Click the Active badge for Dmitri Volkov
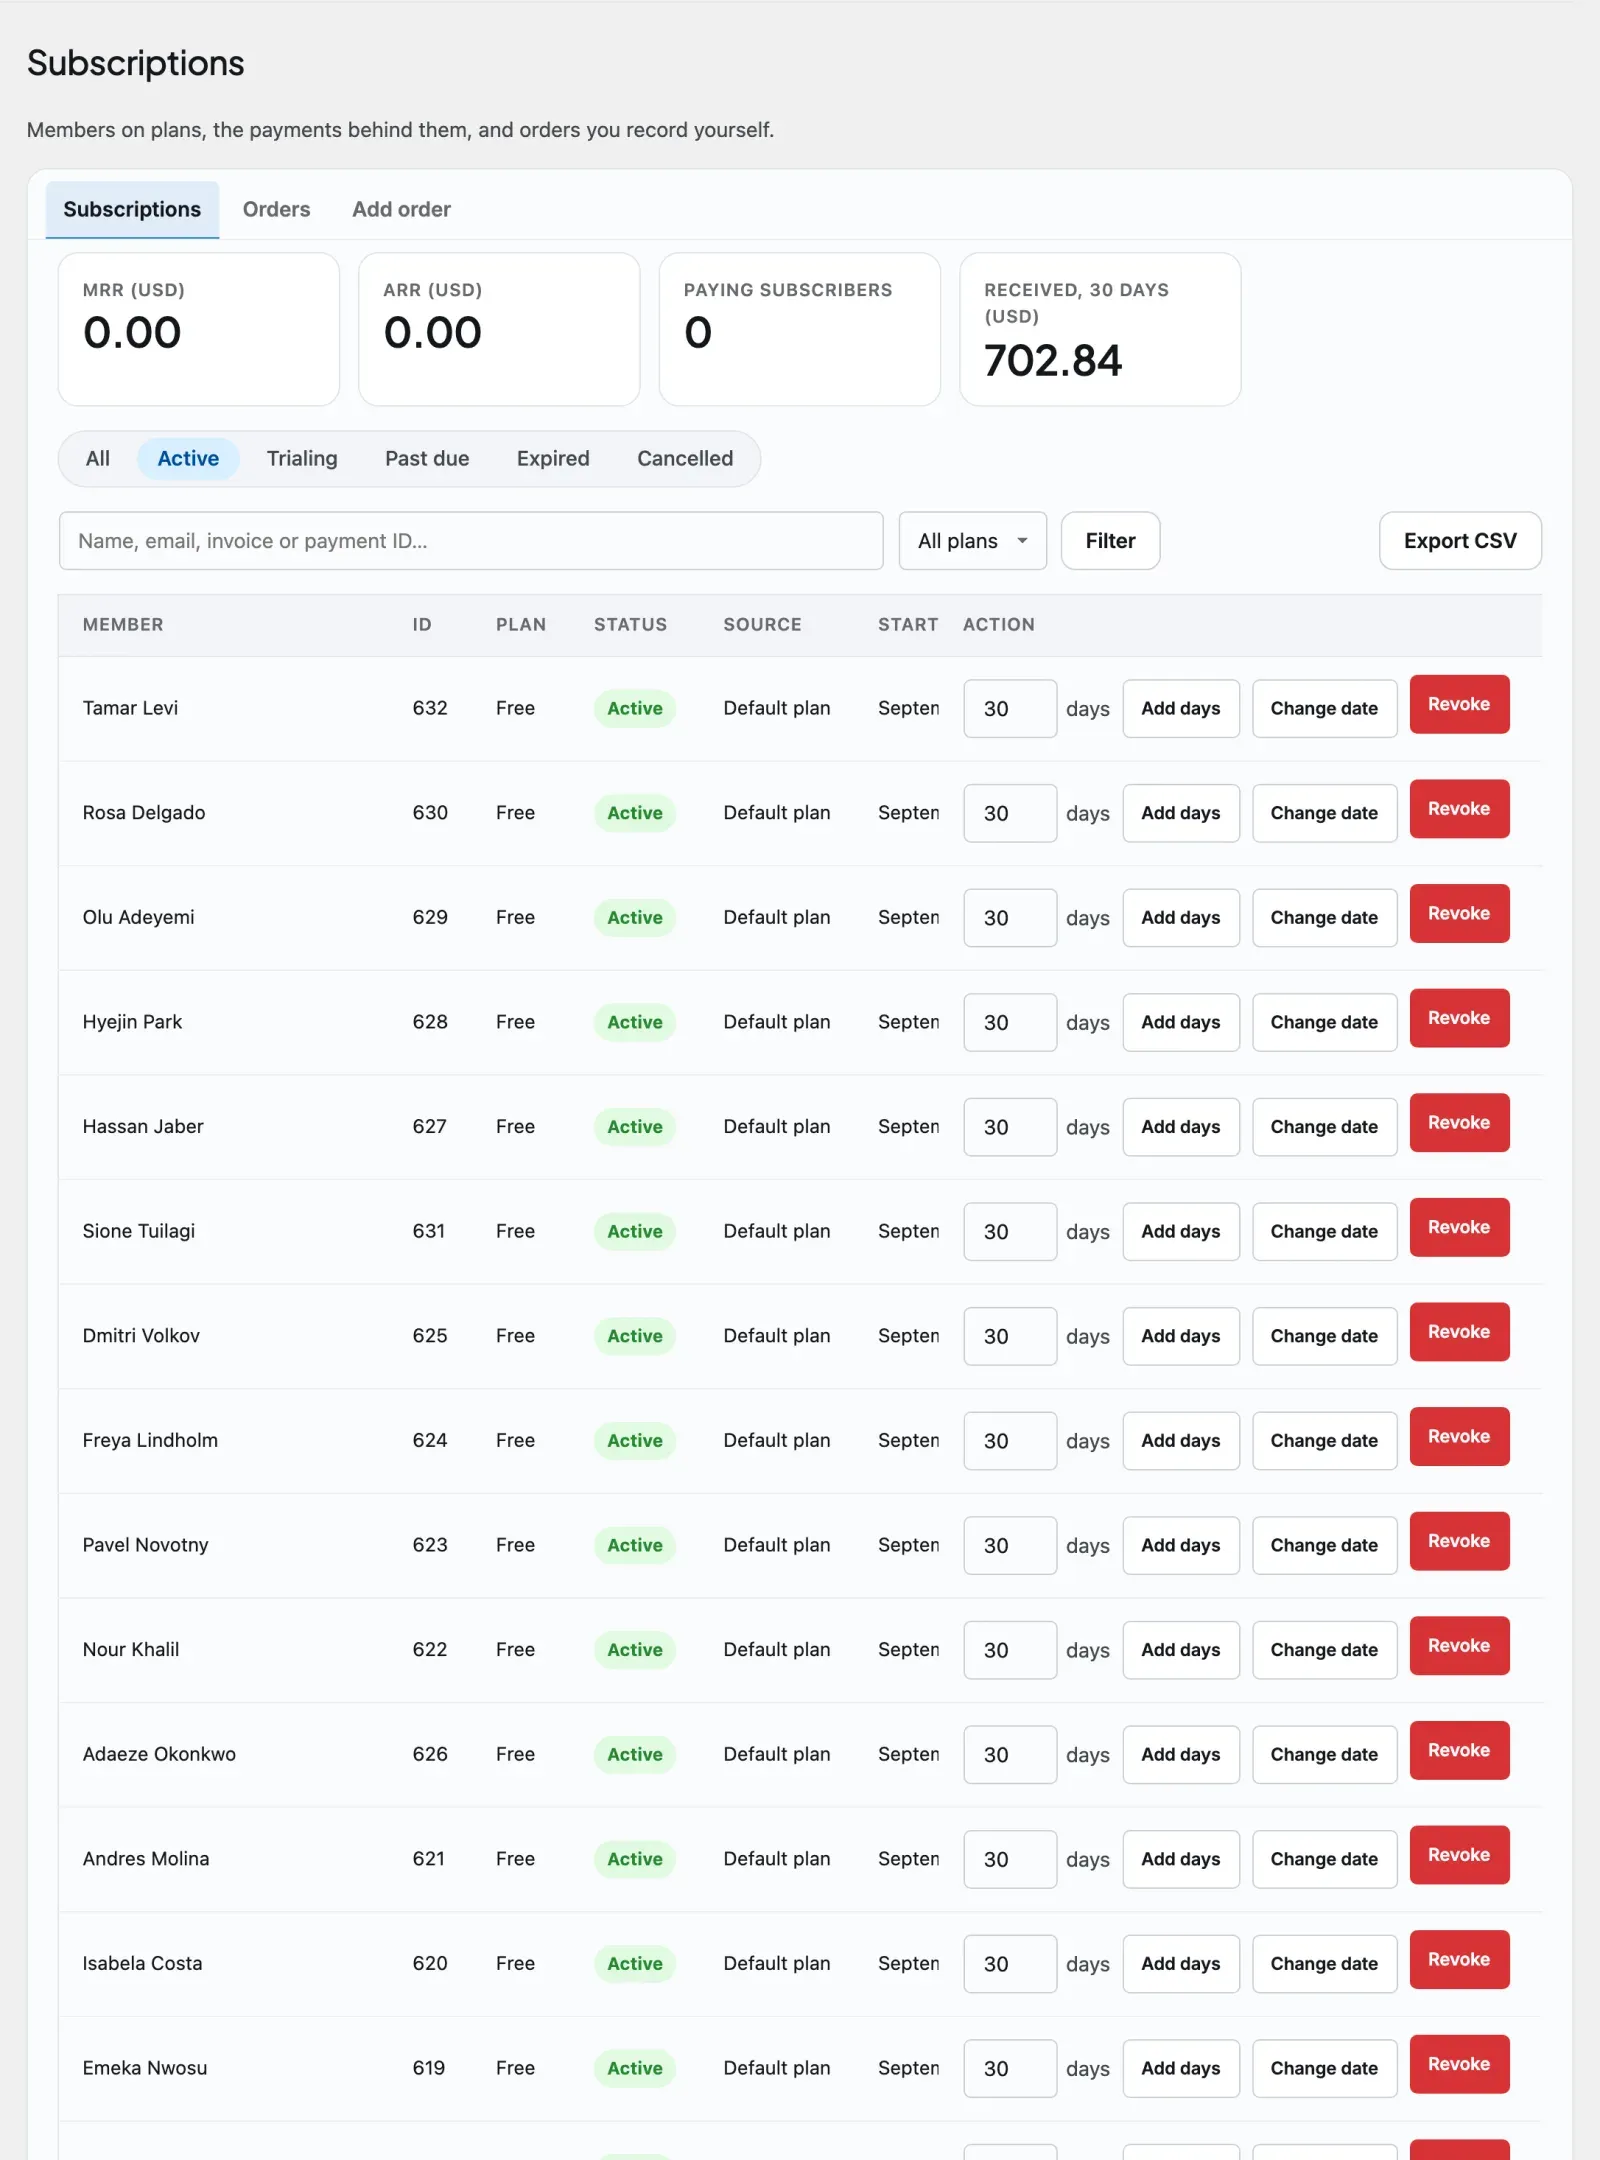This screenshot has height=2160, width=1600. 635,1336
